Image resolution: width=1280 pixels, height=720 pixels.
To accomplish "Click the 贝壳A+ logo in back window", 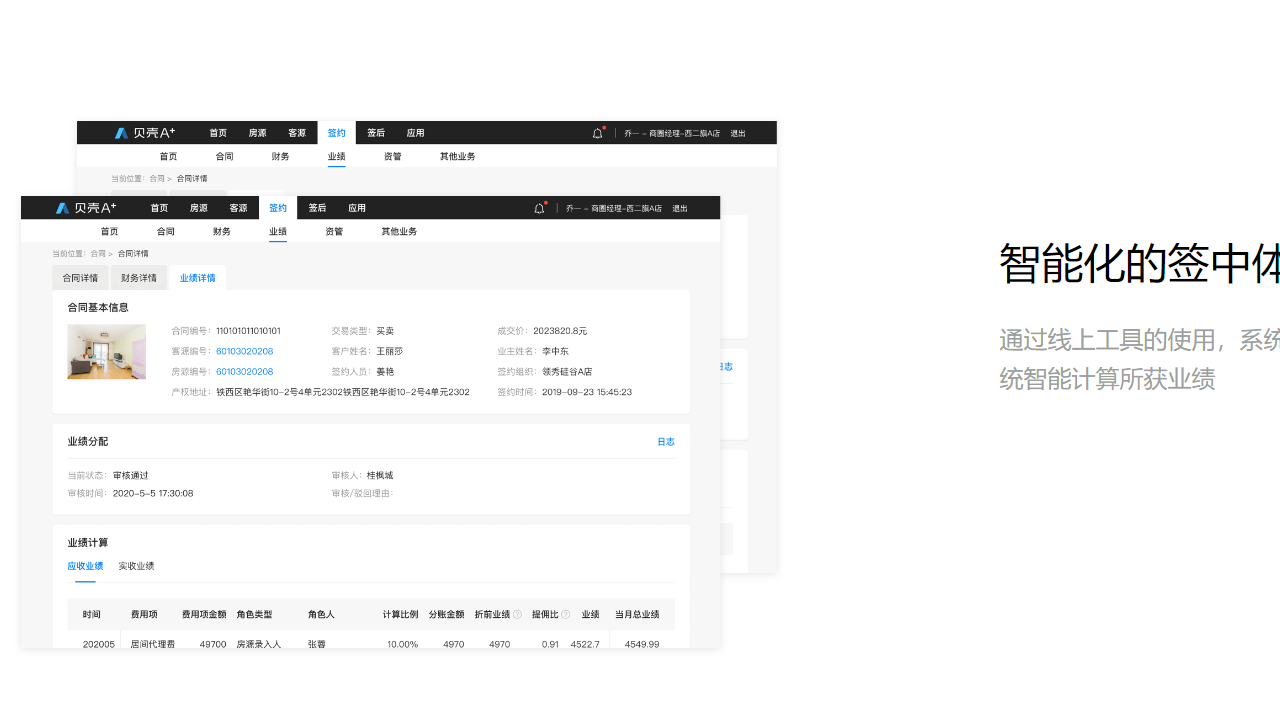I will click(x=145, y=133).
